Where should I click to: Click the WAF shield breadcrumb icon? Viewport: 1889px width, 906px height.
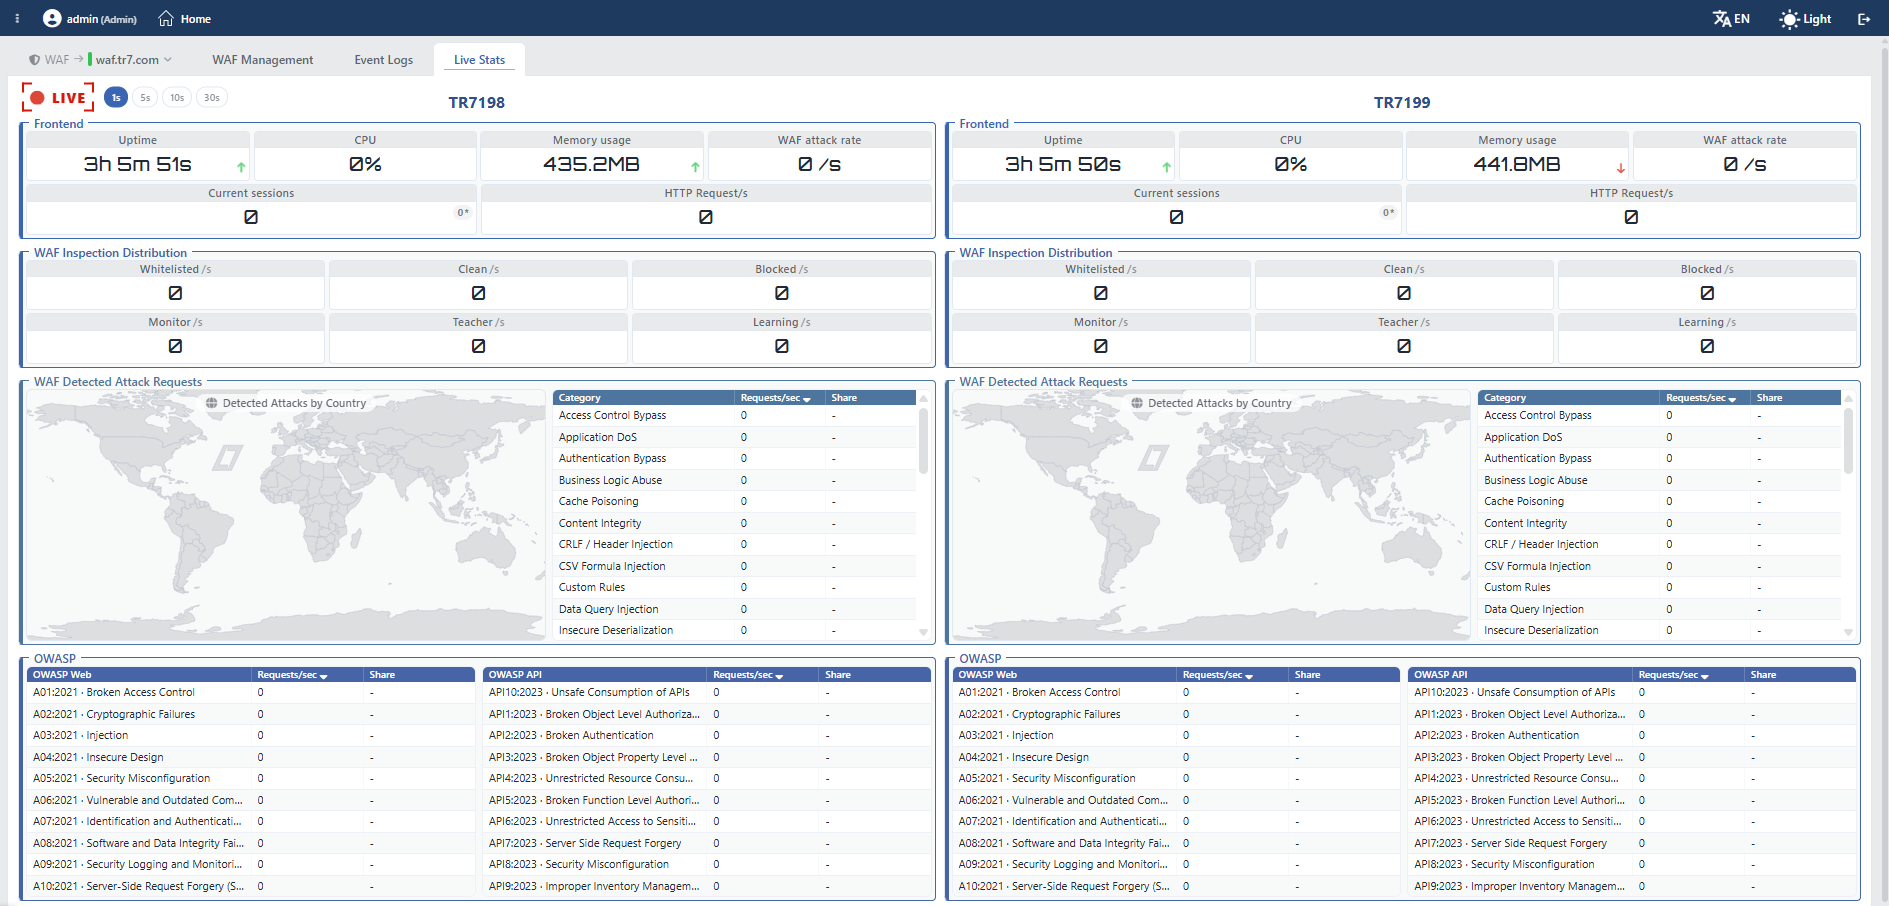[x=34, y=60]
